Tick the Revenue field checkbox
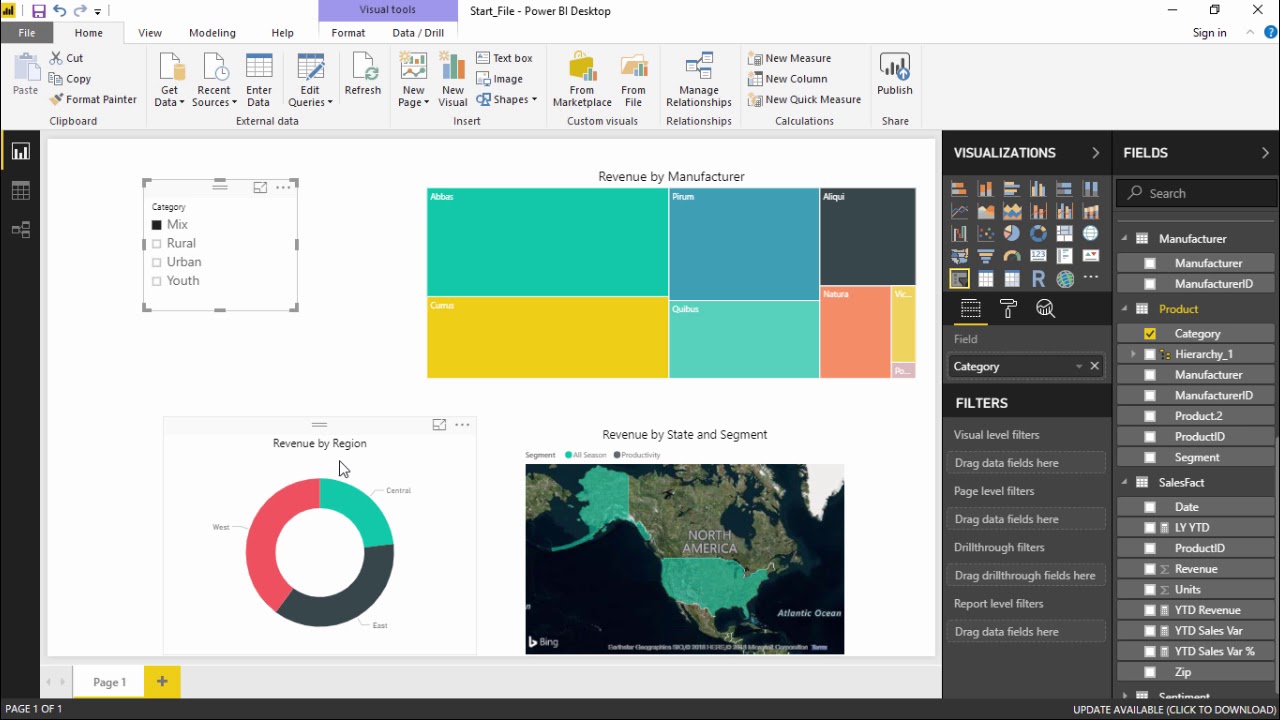This screenshot has height=720, width=1280. [x=1150, y=569]
